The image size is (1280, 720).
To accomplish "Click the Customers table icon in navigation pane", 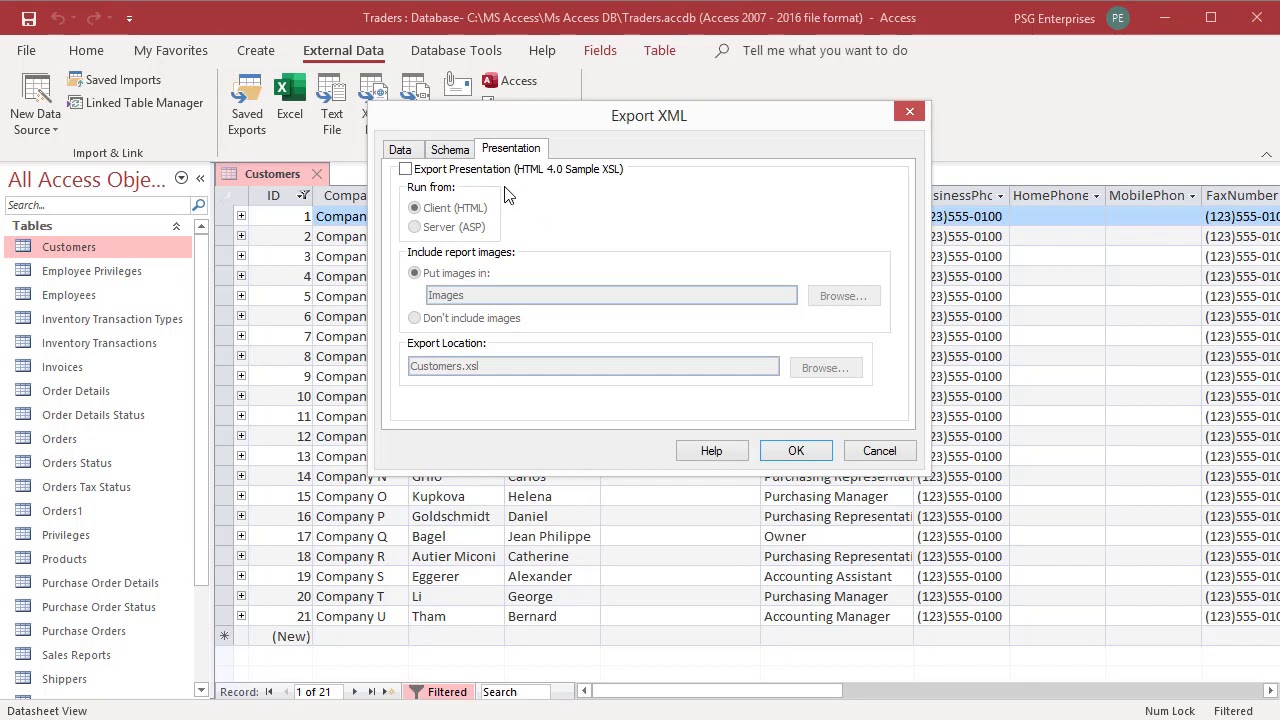I will 23,247.
